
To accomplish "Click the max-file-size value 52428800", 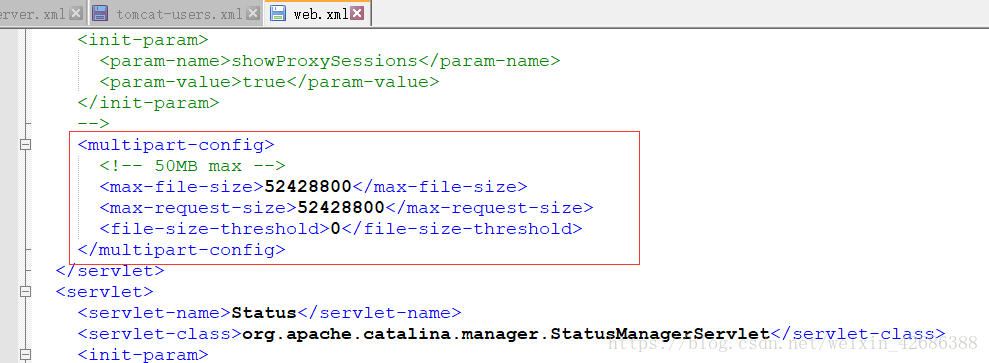I will pyautogui.click(x=308, y=187).
